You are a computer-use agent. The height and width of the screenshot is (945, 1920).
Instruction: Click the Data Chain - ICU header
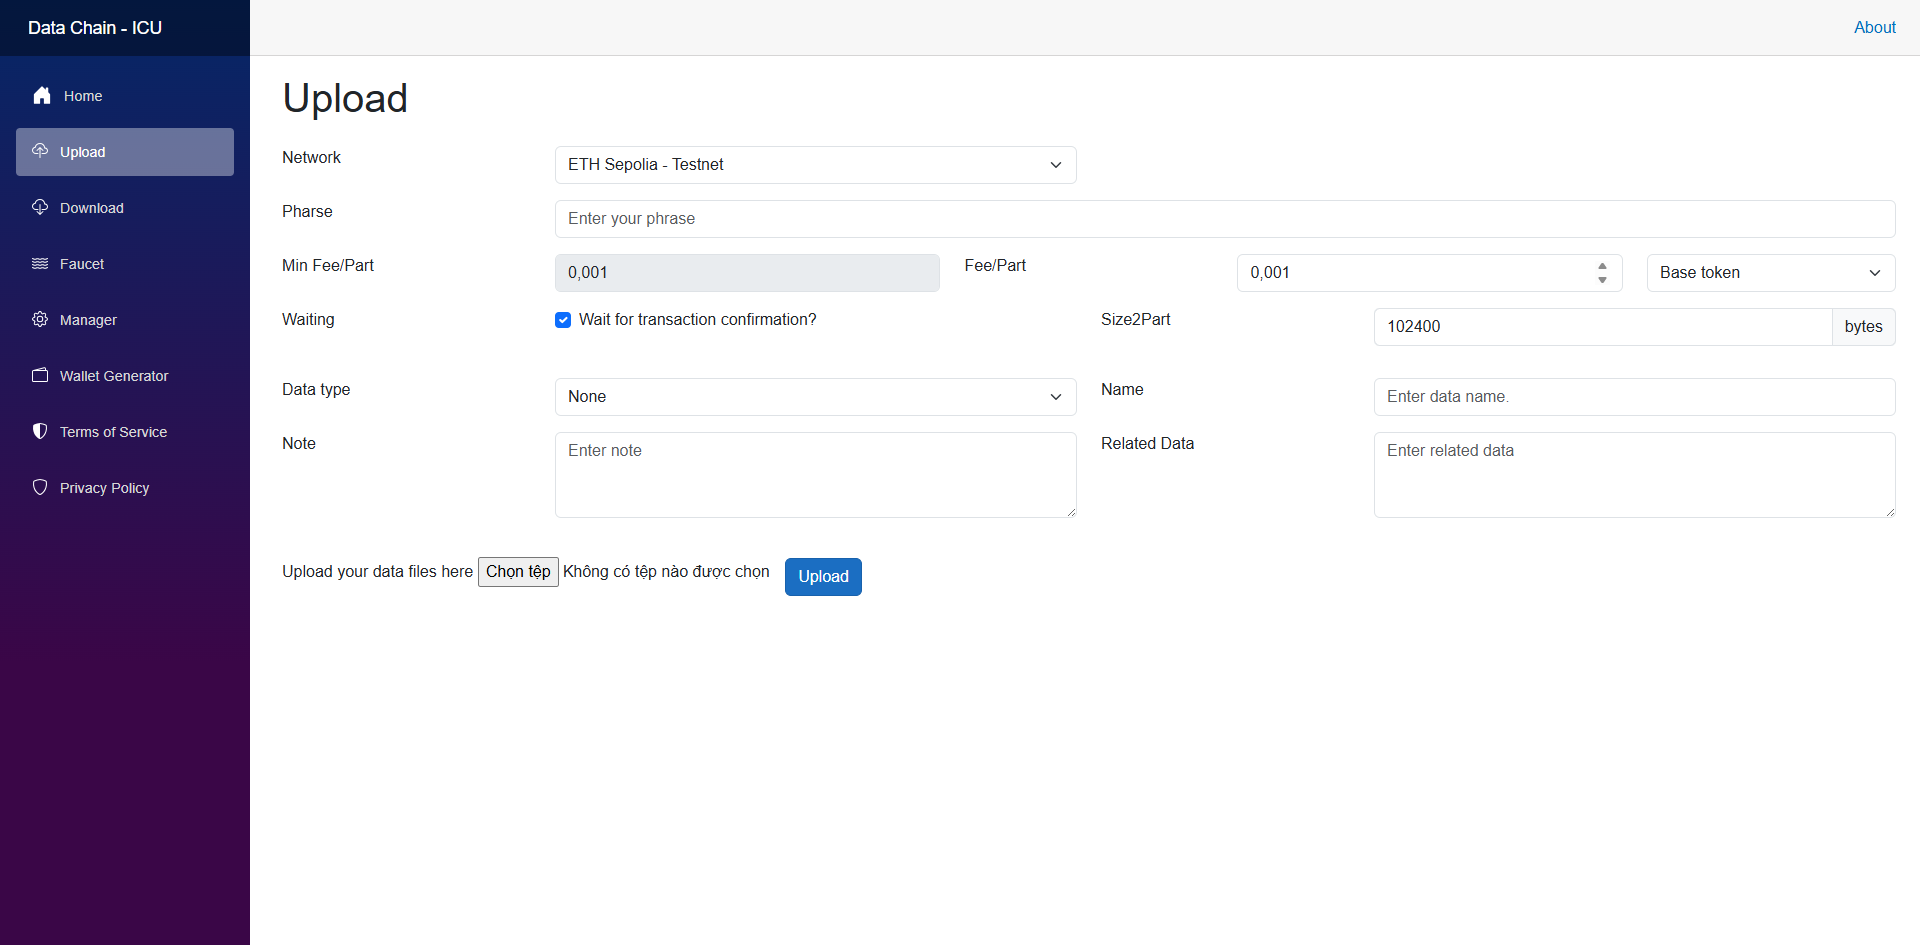coord(94,27)
